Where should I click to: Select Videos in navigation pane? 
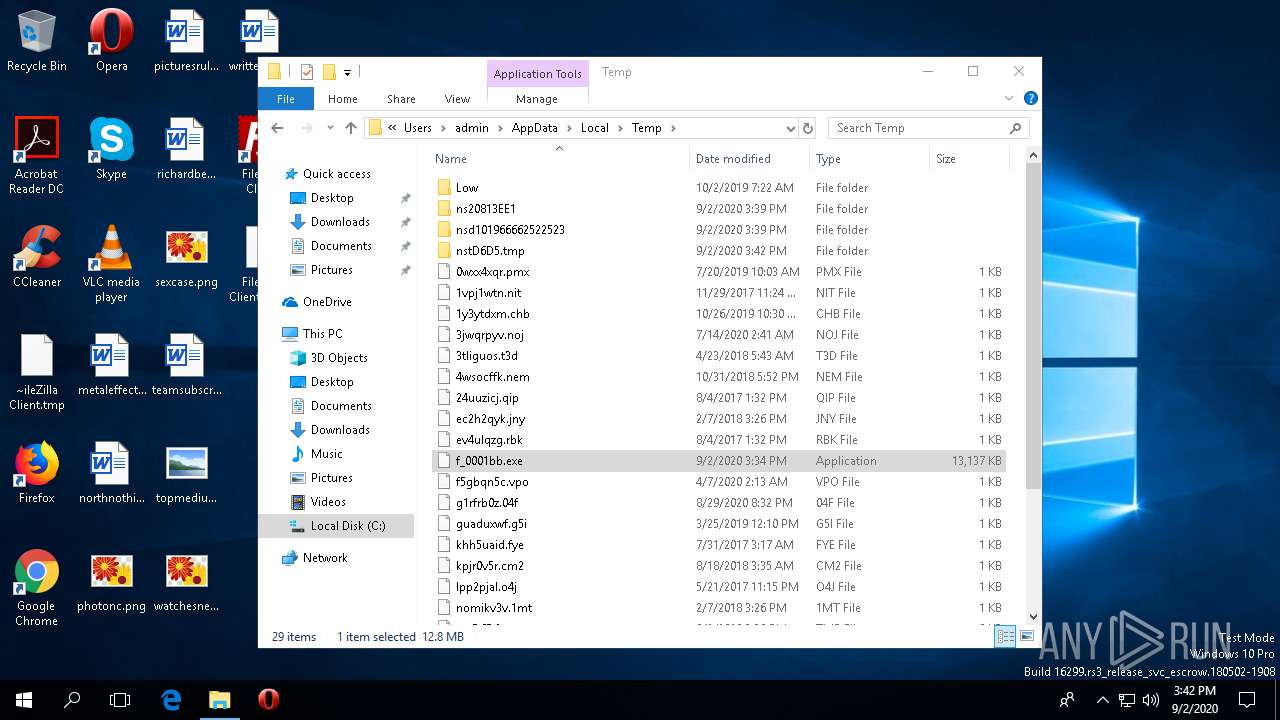[328, 501]
